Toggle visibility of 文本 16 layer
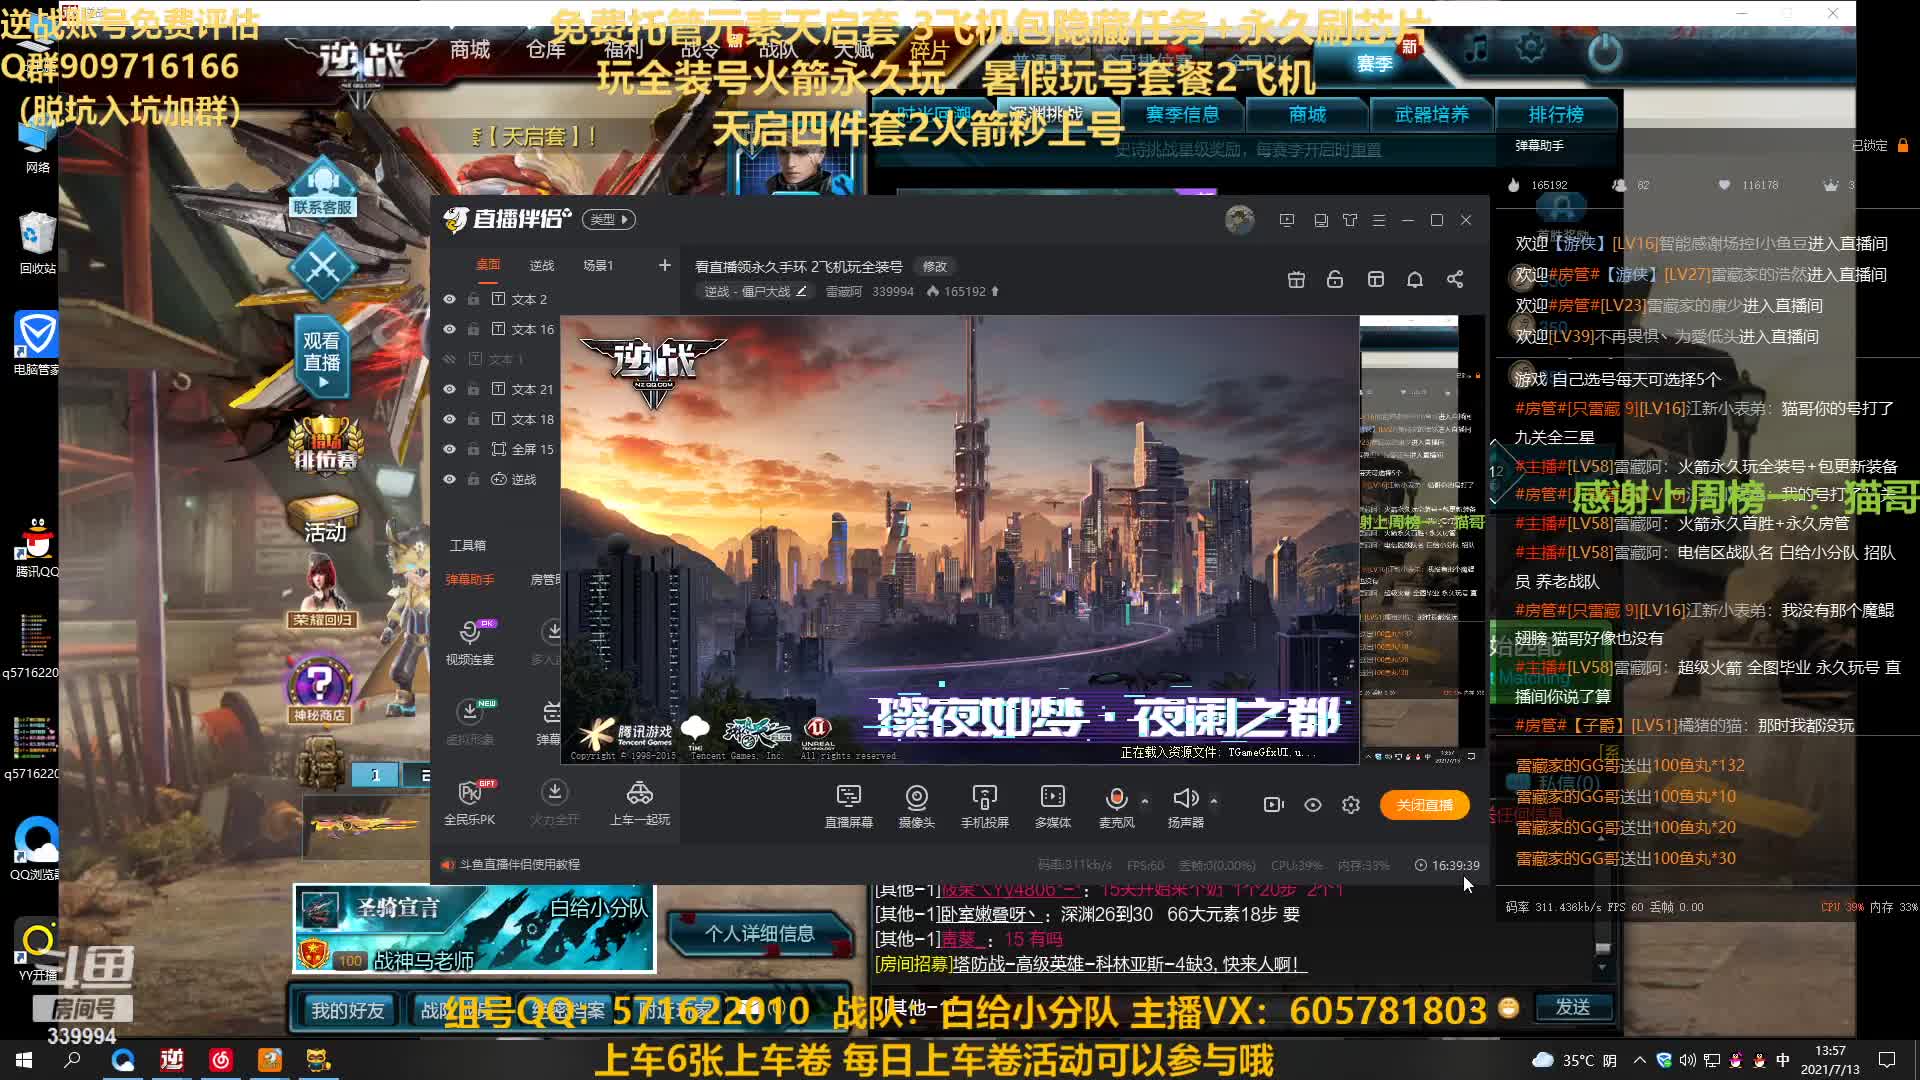Viewport: 1920px width, 1080px height. pos(449,329)
